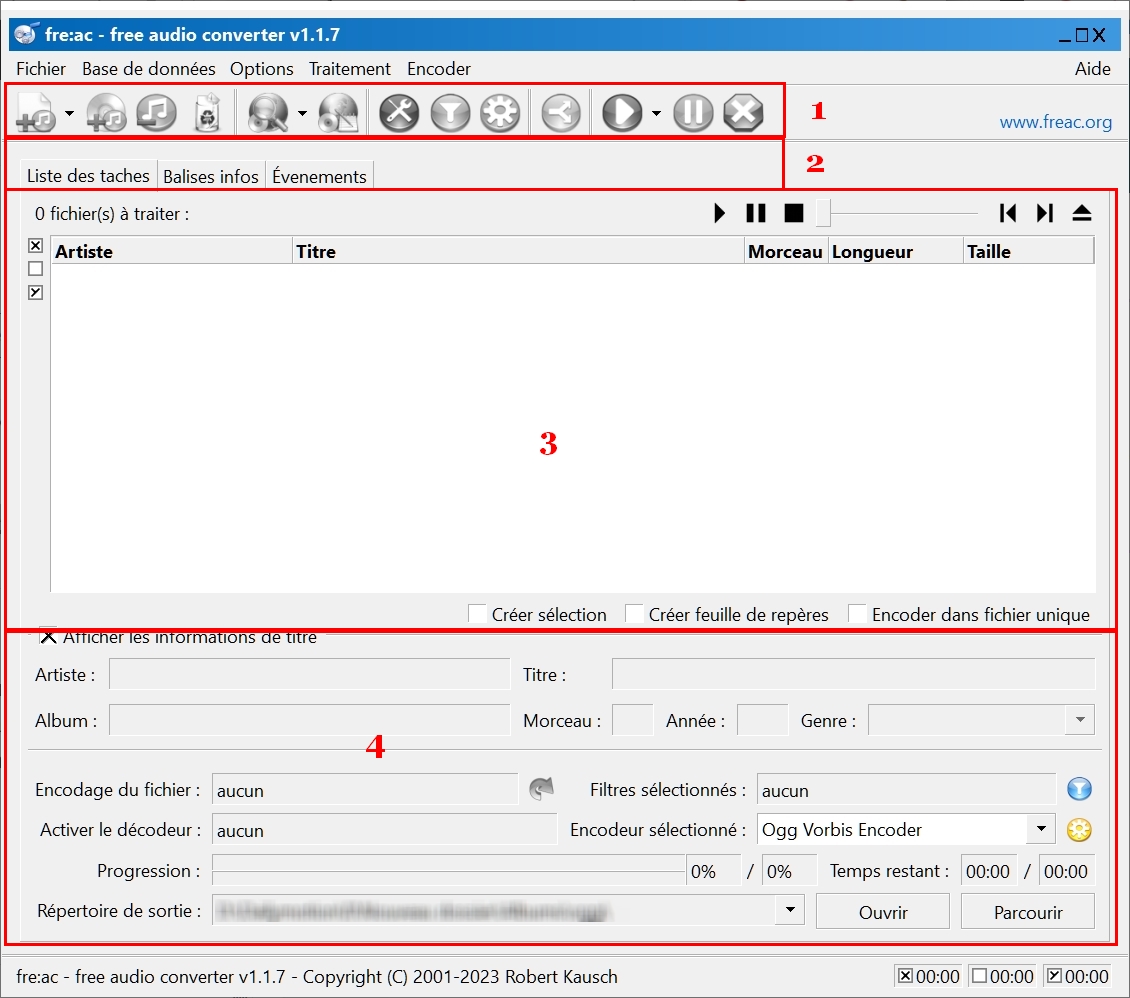Open the toolbar filter funnel icon

[x=450, y=112]
